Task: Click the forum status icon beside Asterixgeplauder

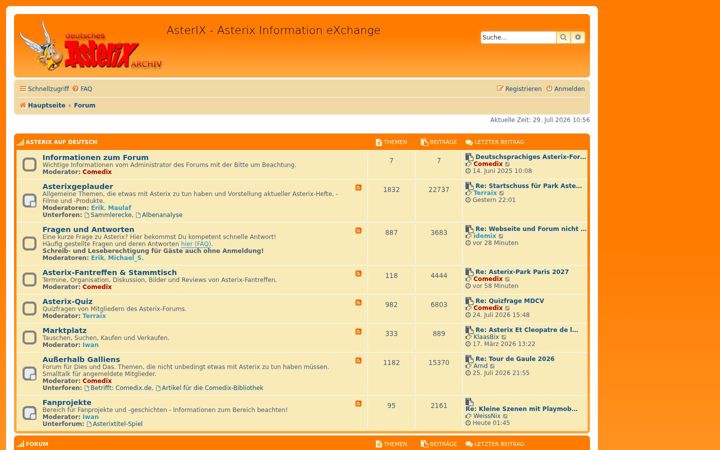Action: [29, 200]
